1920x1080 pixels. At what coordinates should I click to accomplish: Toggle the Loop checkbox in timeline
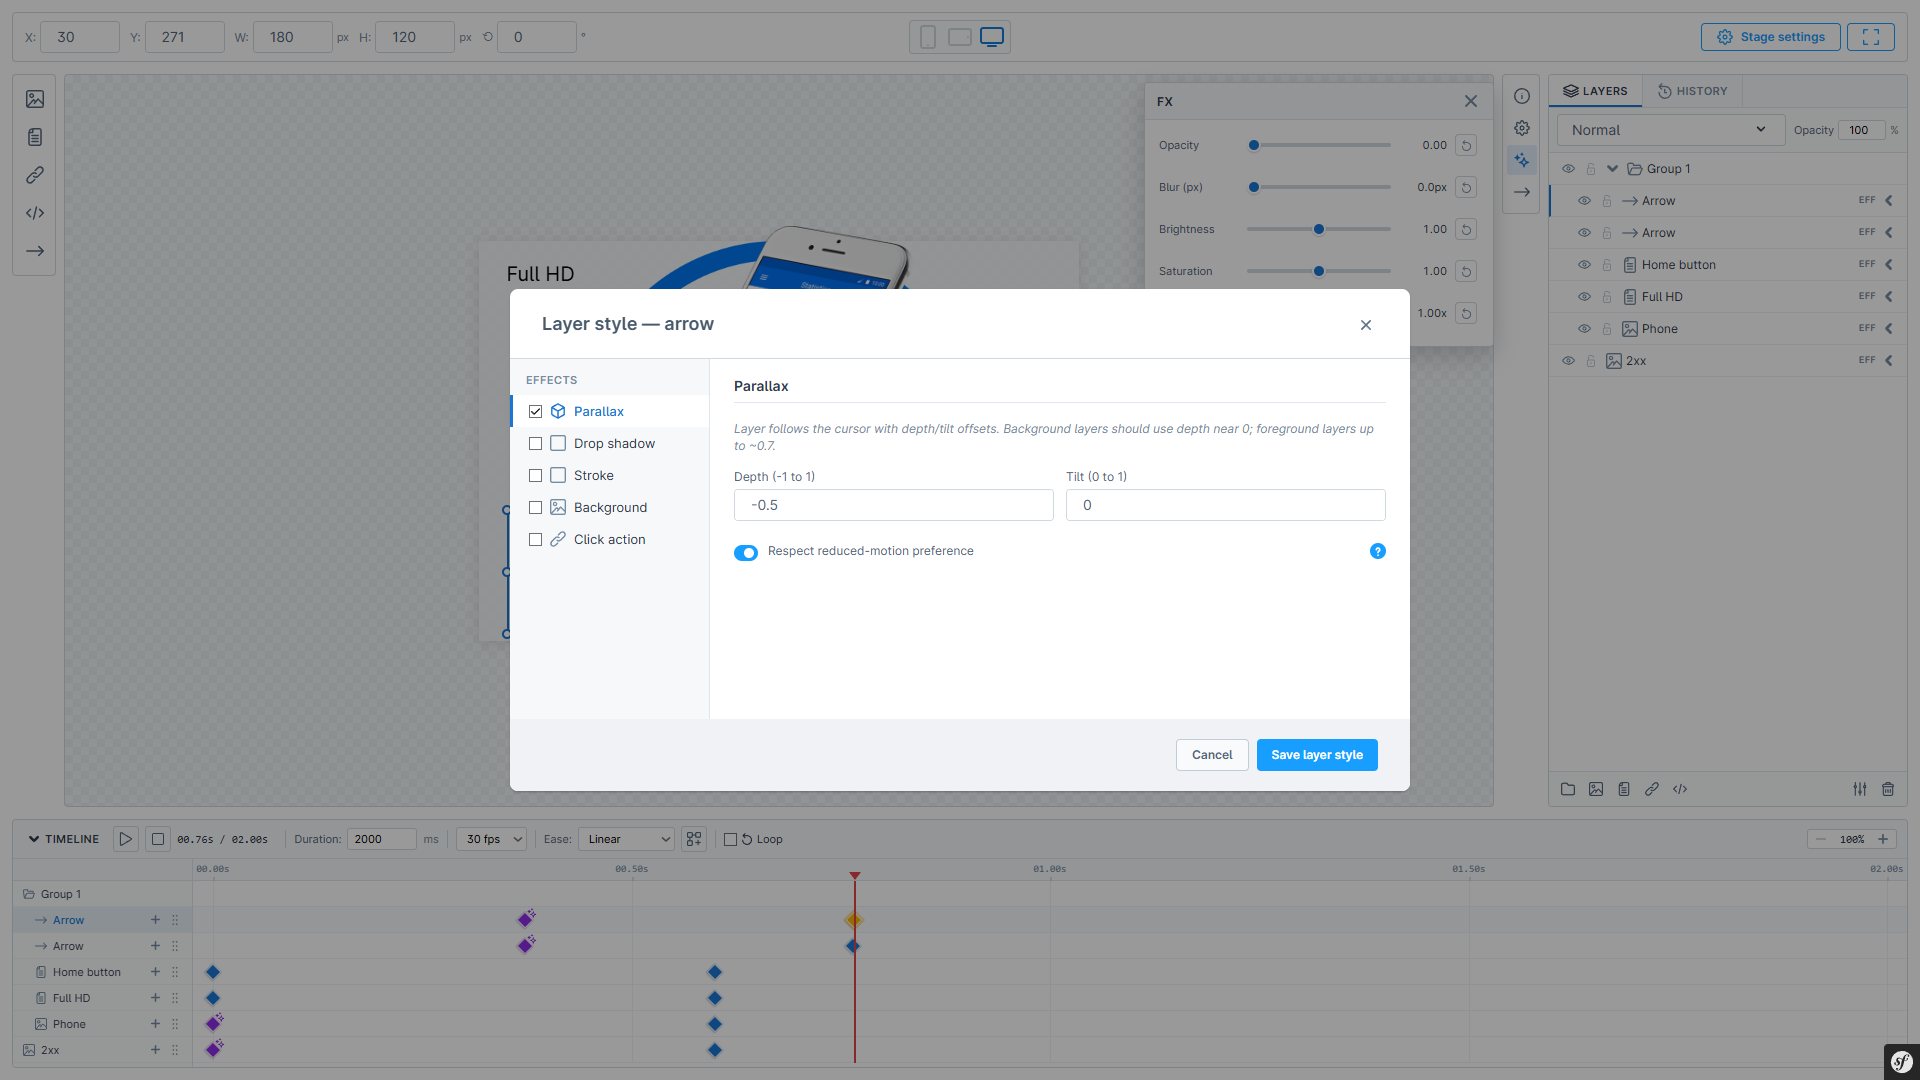[730, 840]
